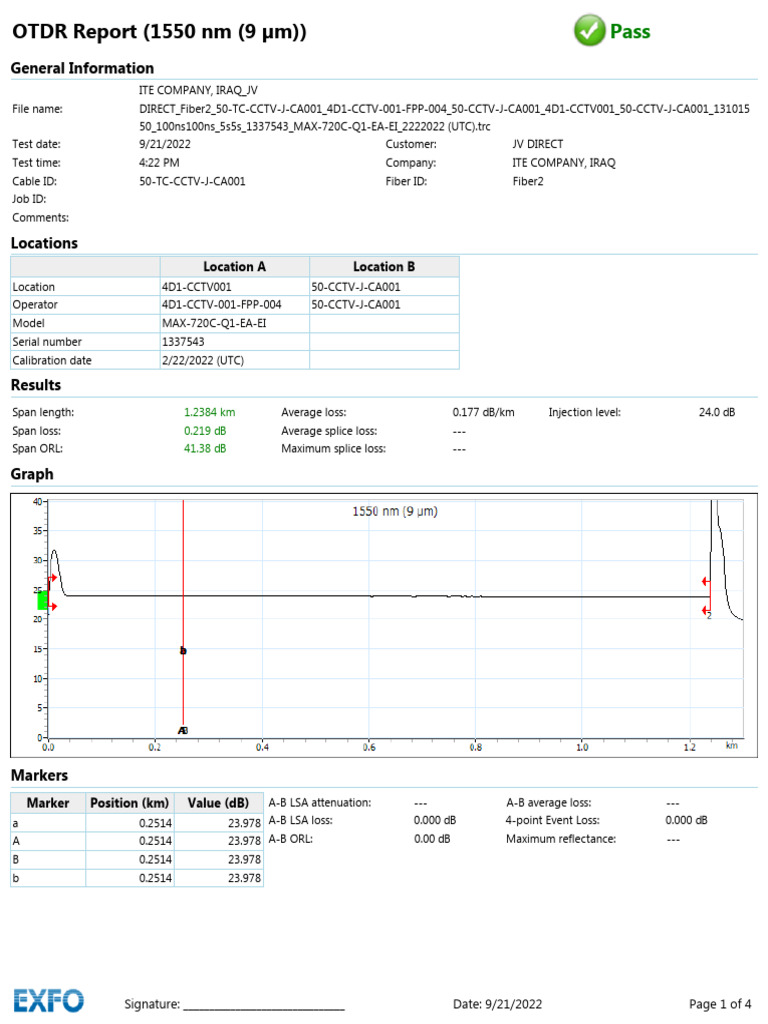Click the green launch-level block on the graph
Screen dimensions: 768x1024
tap(42, 600)
